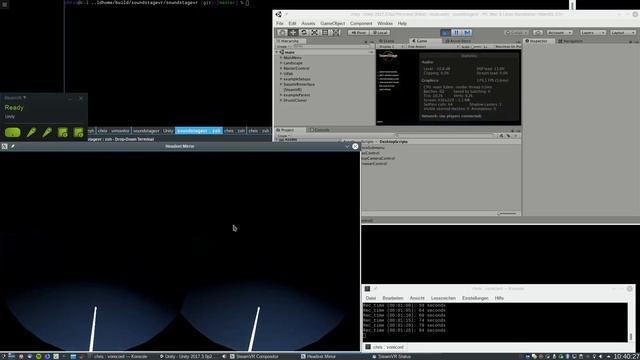Open the Free Aspect dropdown in Game view

(x=433, y=47)
